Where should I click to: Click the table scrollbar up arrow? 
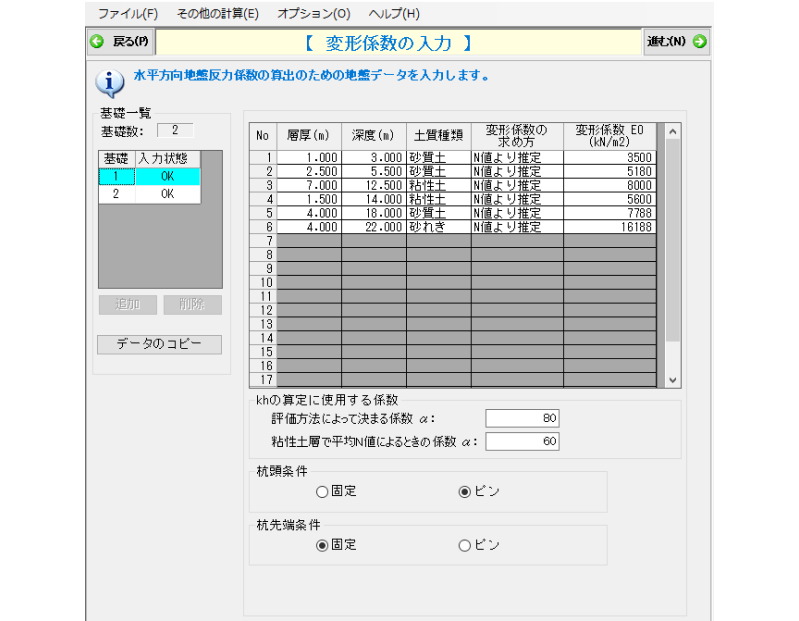673,131
